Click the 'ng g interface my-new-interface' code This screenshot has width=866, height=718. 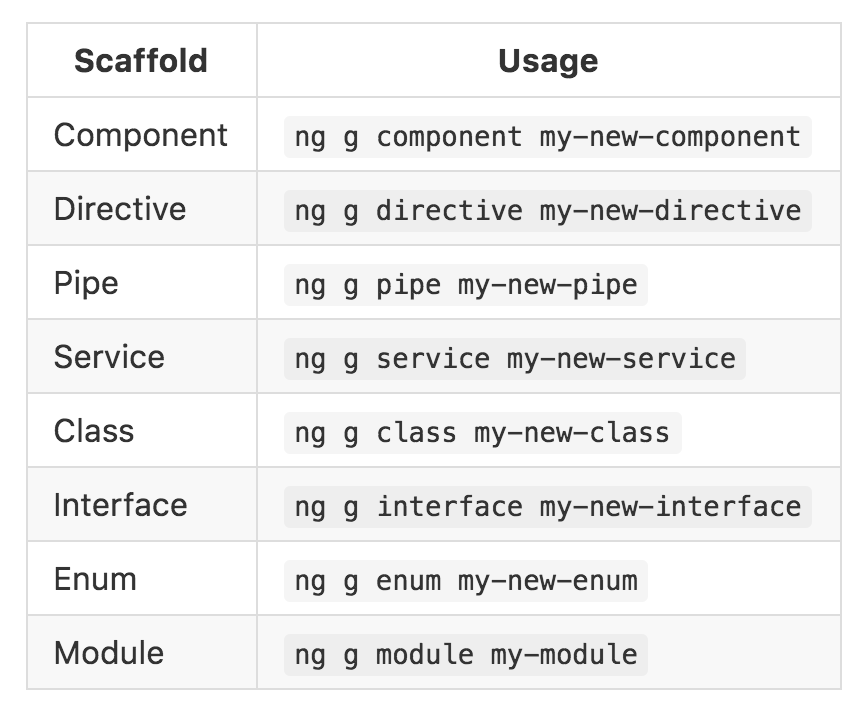547,506
